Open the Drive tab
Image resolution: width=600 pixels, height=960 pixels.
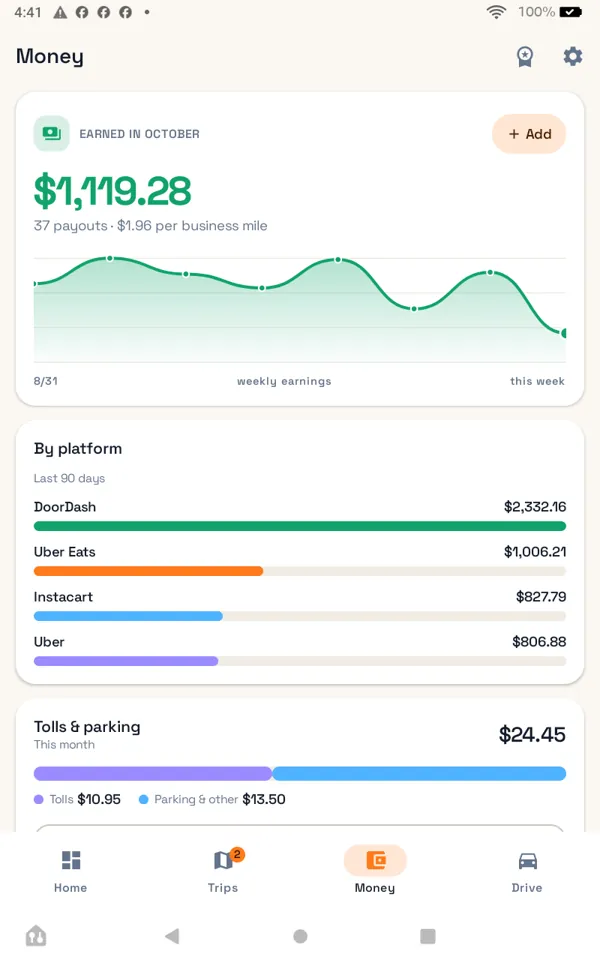point(527,871)
